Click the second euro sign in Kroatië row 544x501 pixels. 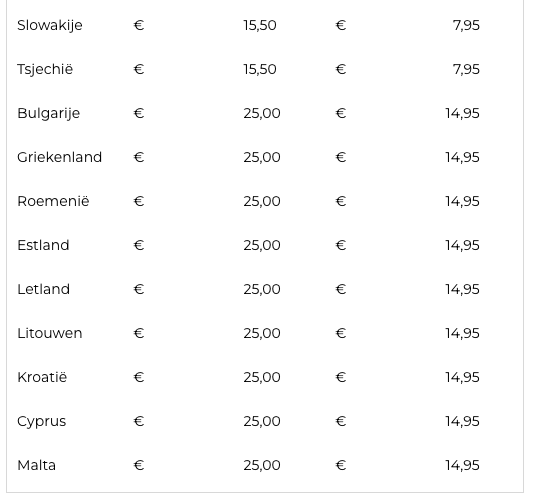point(341,377)
